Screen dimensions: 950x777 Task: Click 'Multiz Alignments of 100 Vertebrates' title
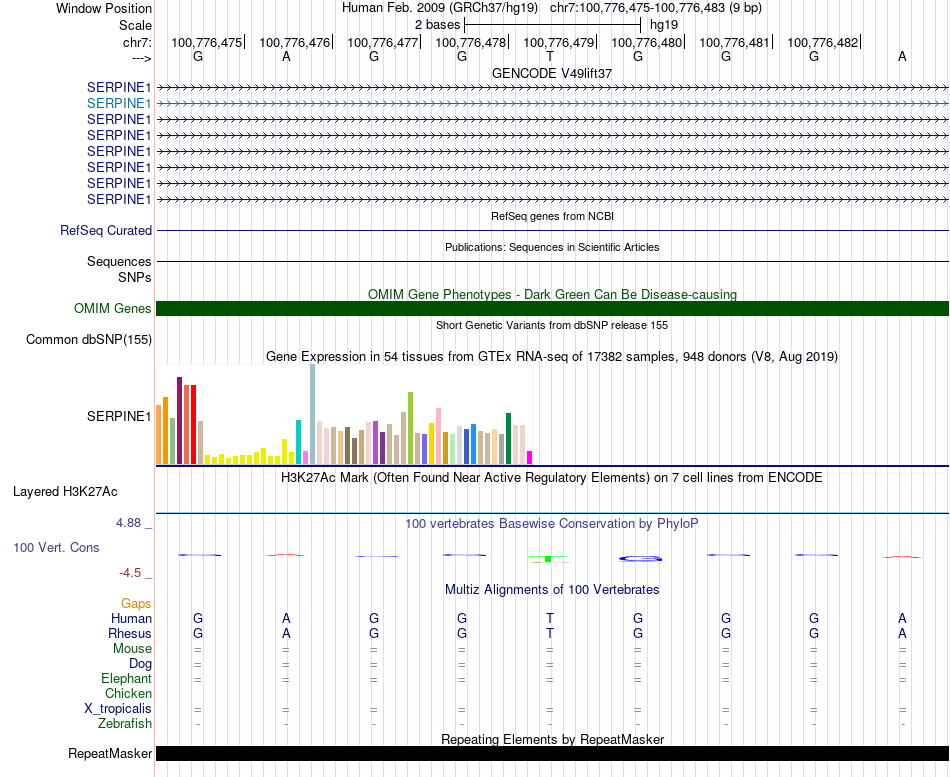click(552, 590)
